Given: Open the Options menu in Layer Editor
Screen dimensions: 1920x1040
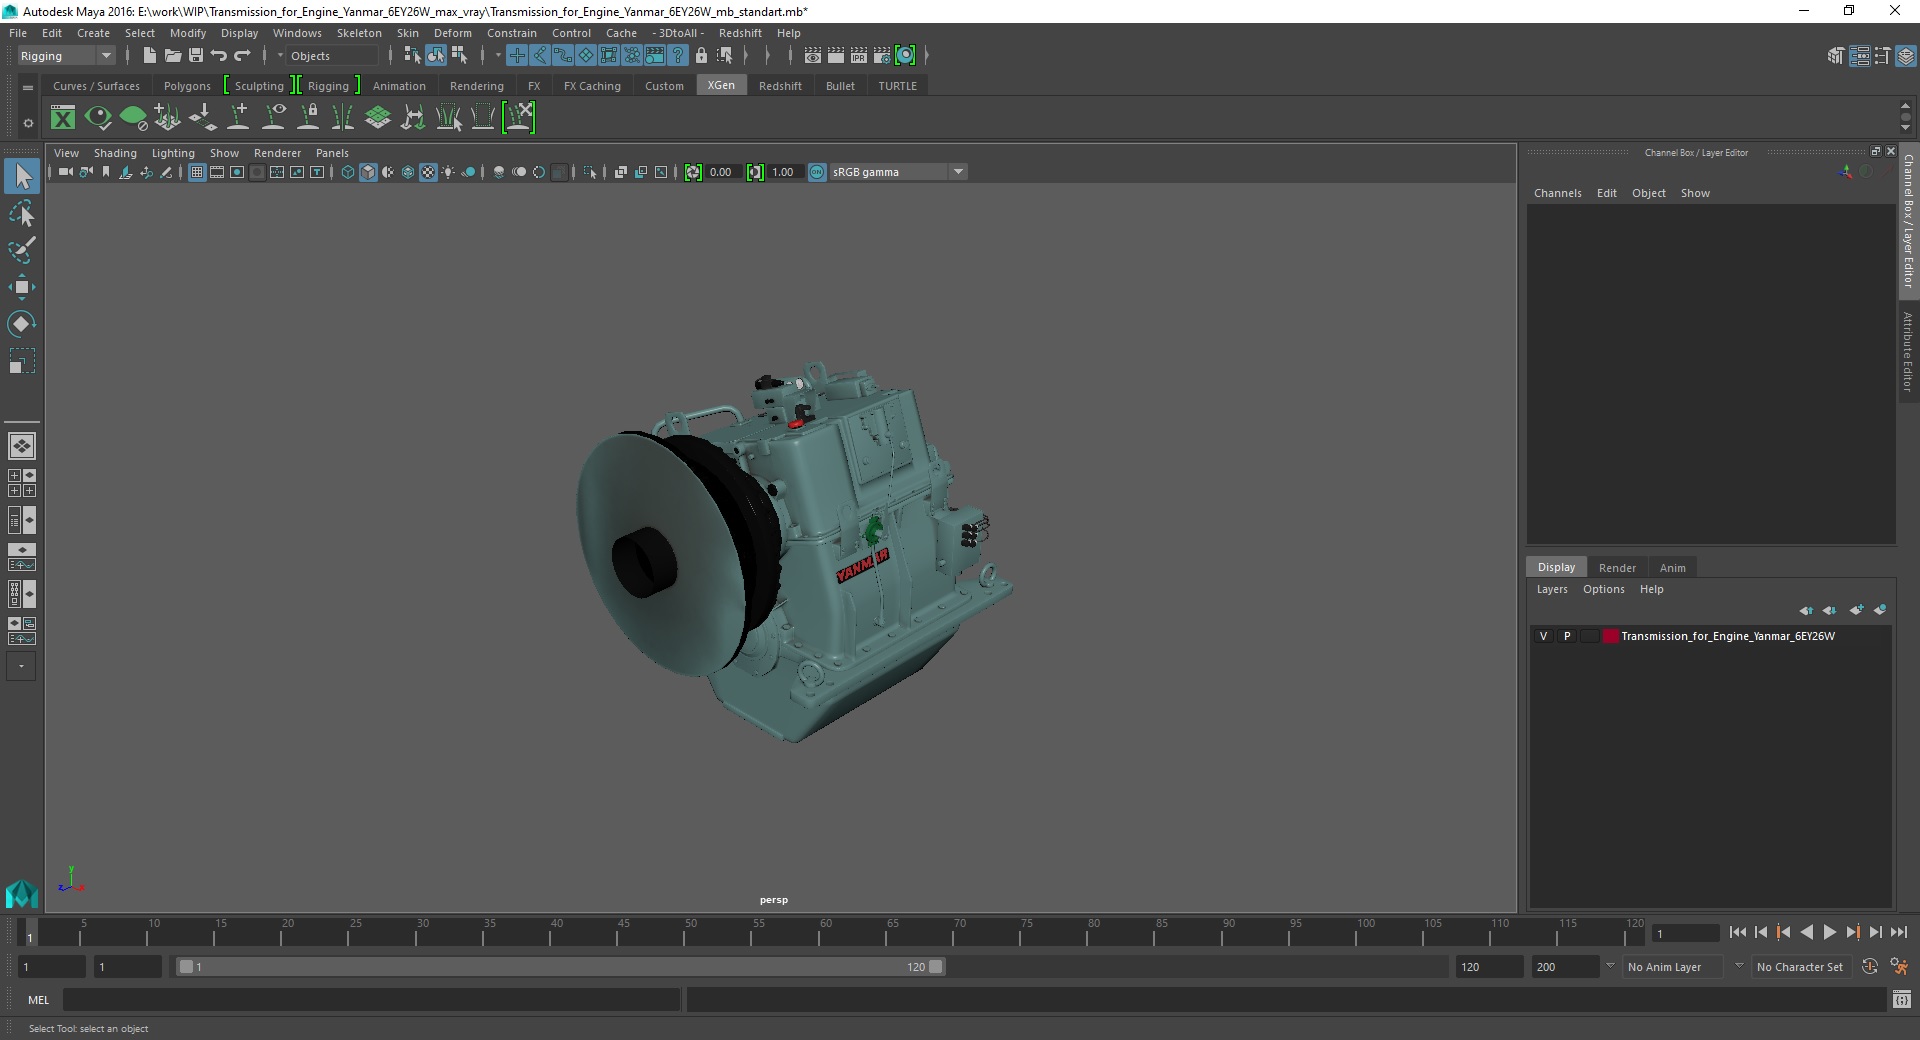Looking at the screenshot, I should tap(1603, 589).
